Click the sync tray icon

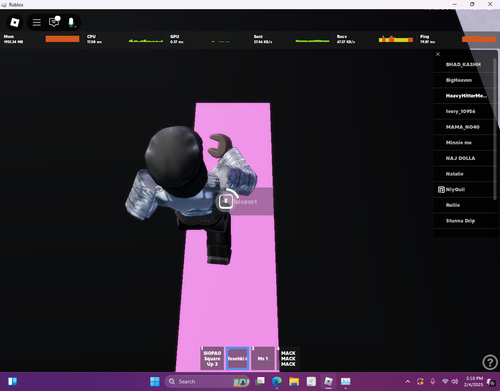(x=420, y=381)
